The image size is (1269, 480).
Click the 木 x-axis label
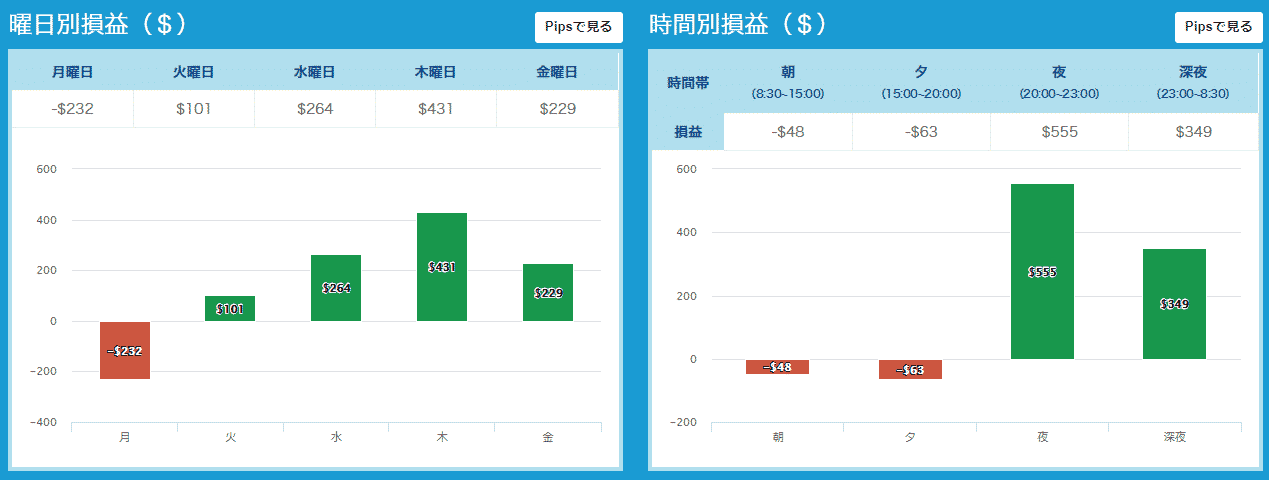442,437
